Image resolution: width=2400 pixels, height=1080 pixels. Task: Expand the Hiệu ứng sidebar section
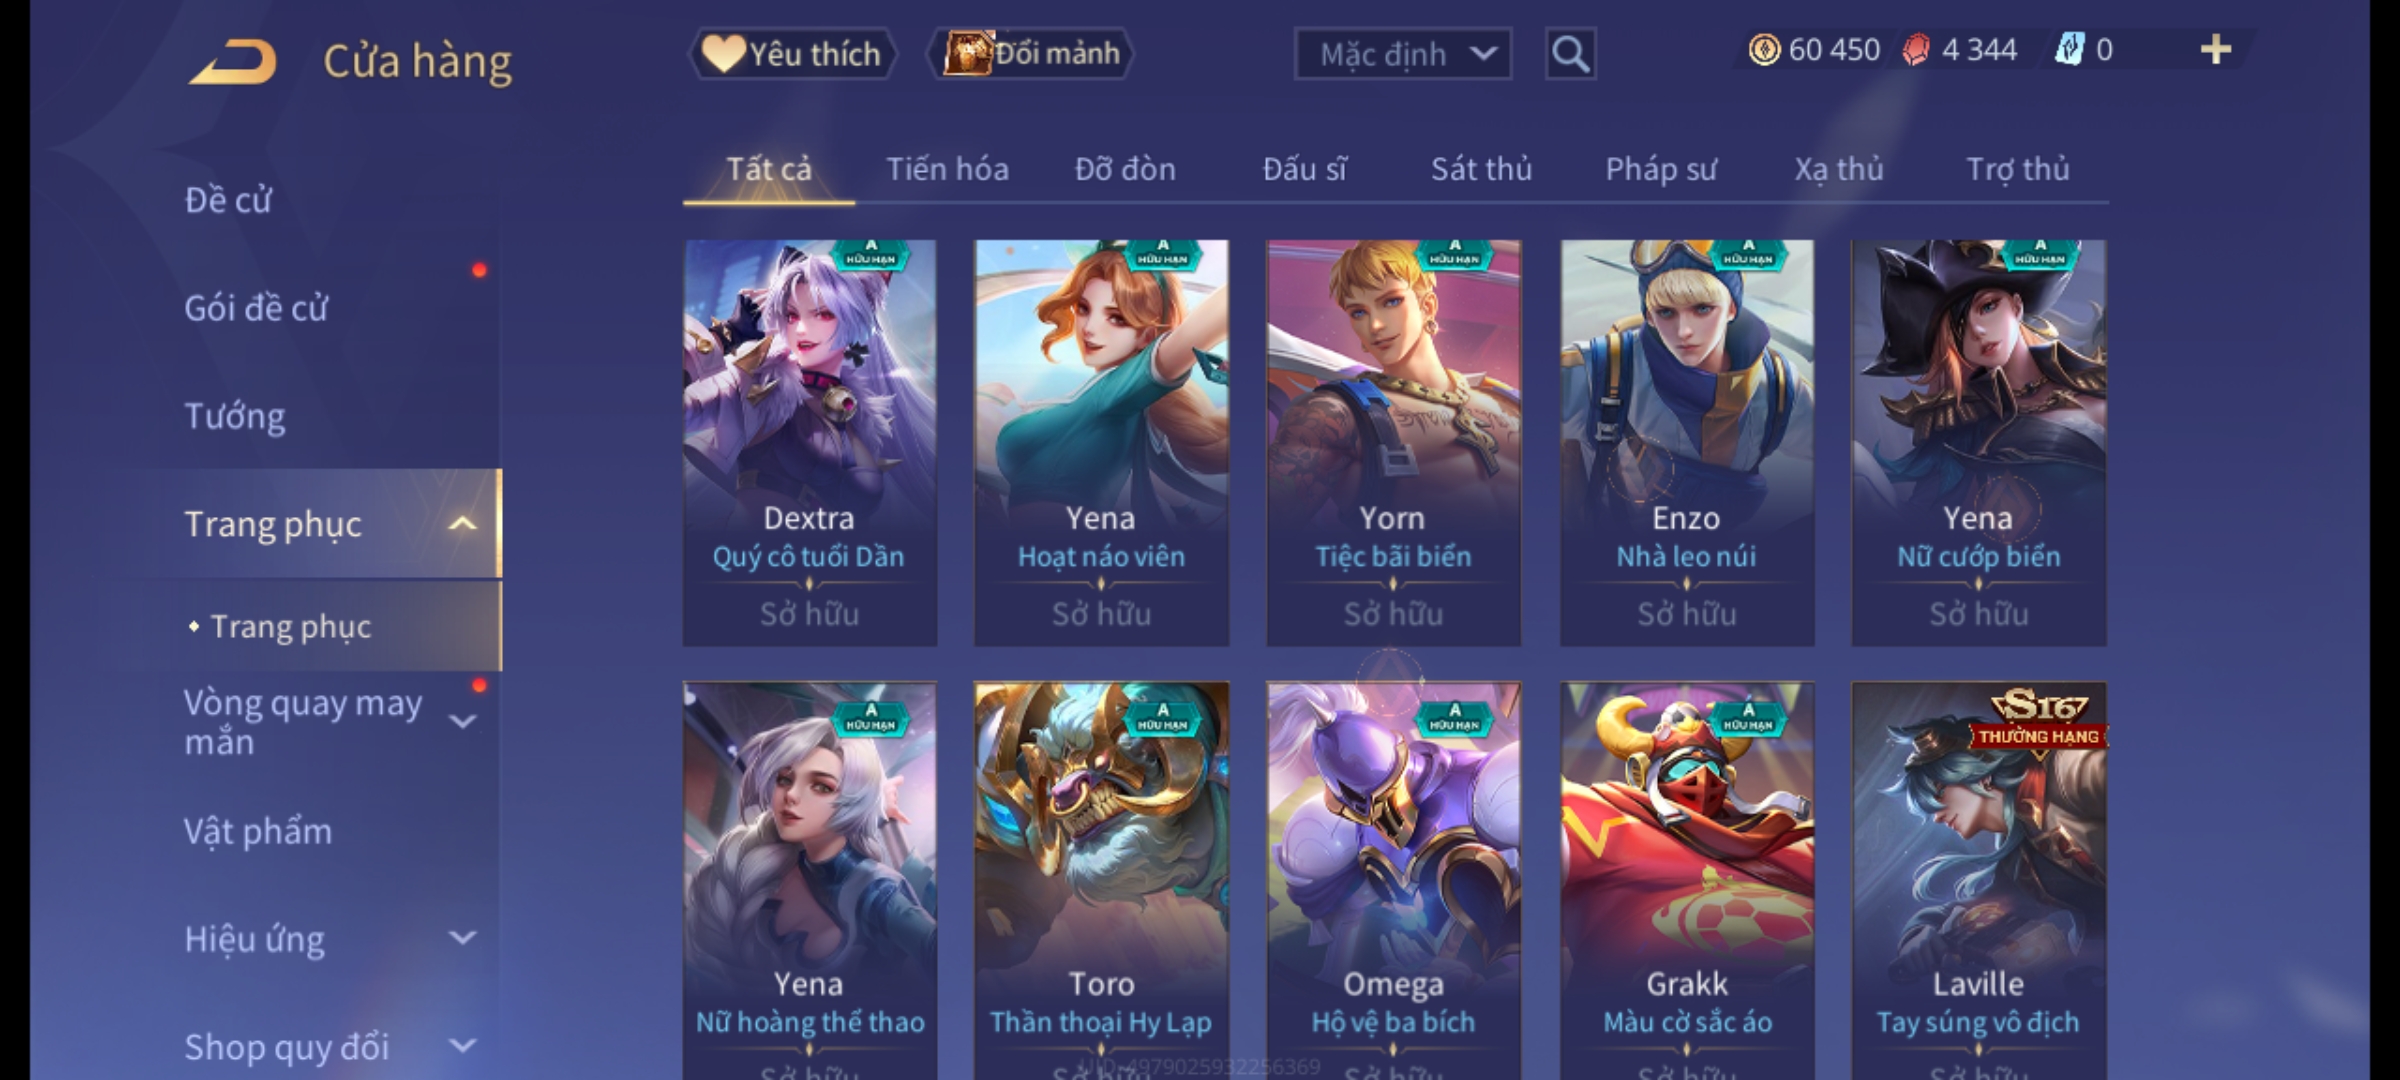pos(462,938)
